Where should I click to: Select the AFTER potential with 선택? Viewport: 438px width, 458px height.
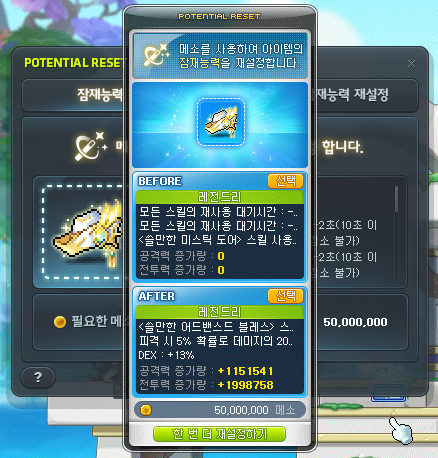tap(285, 296)
